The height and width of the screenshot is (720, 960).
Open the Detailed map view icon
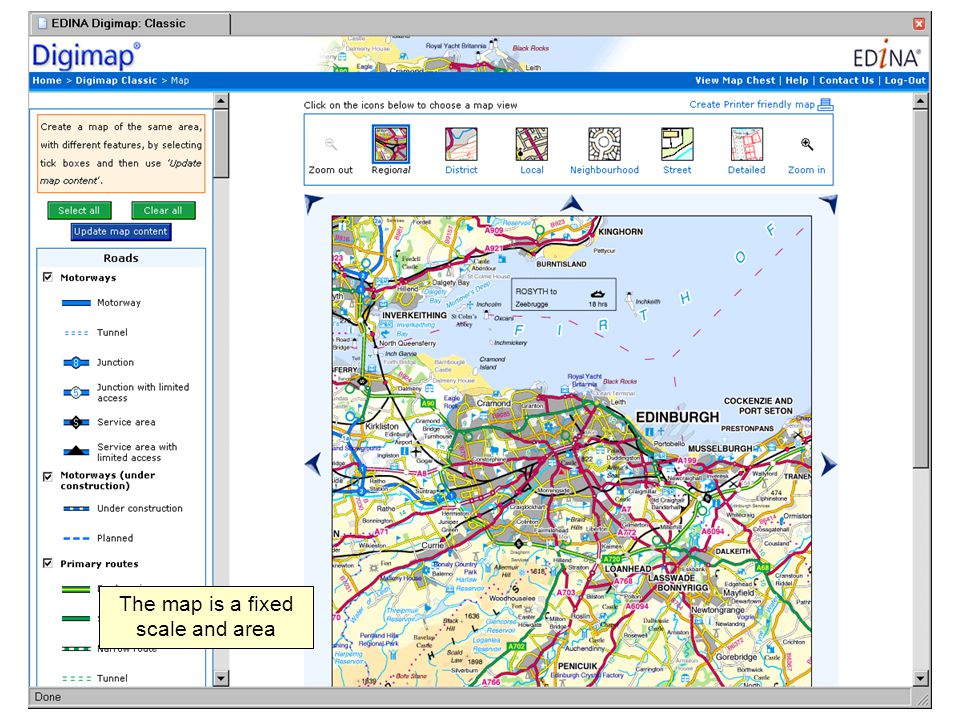[746, 144]
